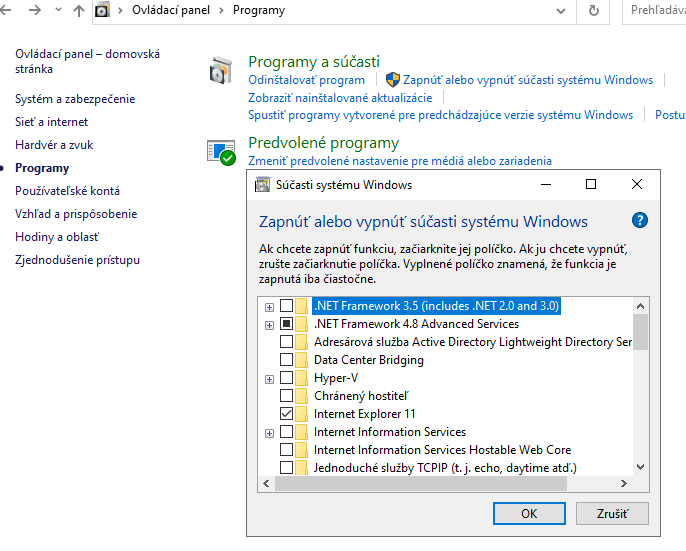
Task: Select .NET Framework 4.8 Advanced Services text
Action: 416,324
